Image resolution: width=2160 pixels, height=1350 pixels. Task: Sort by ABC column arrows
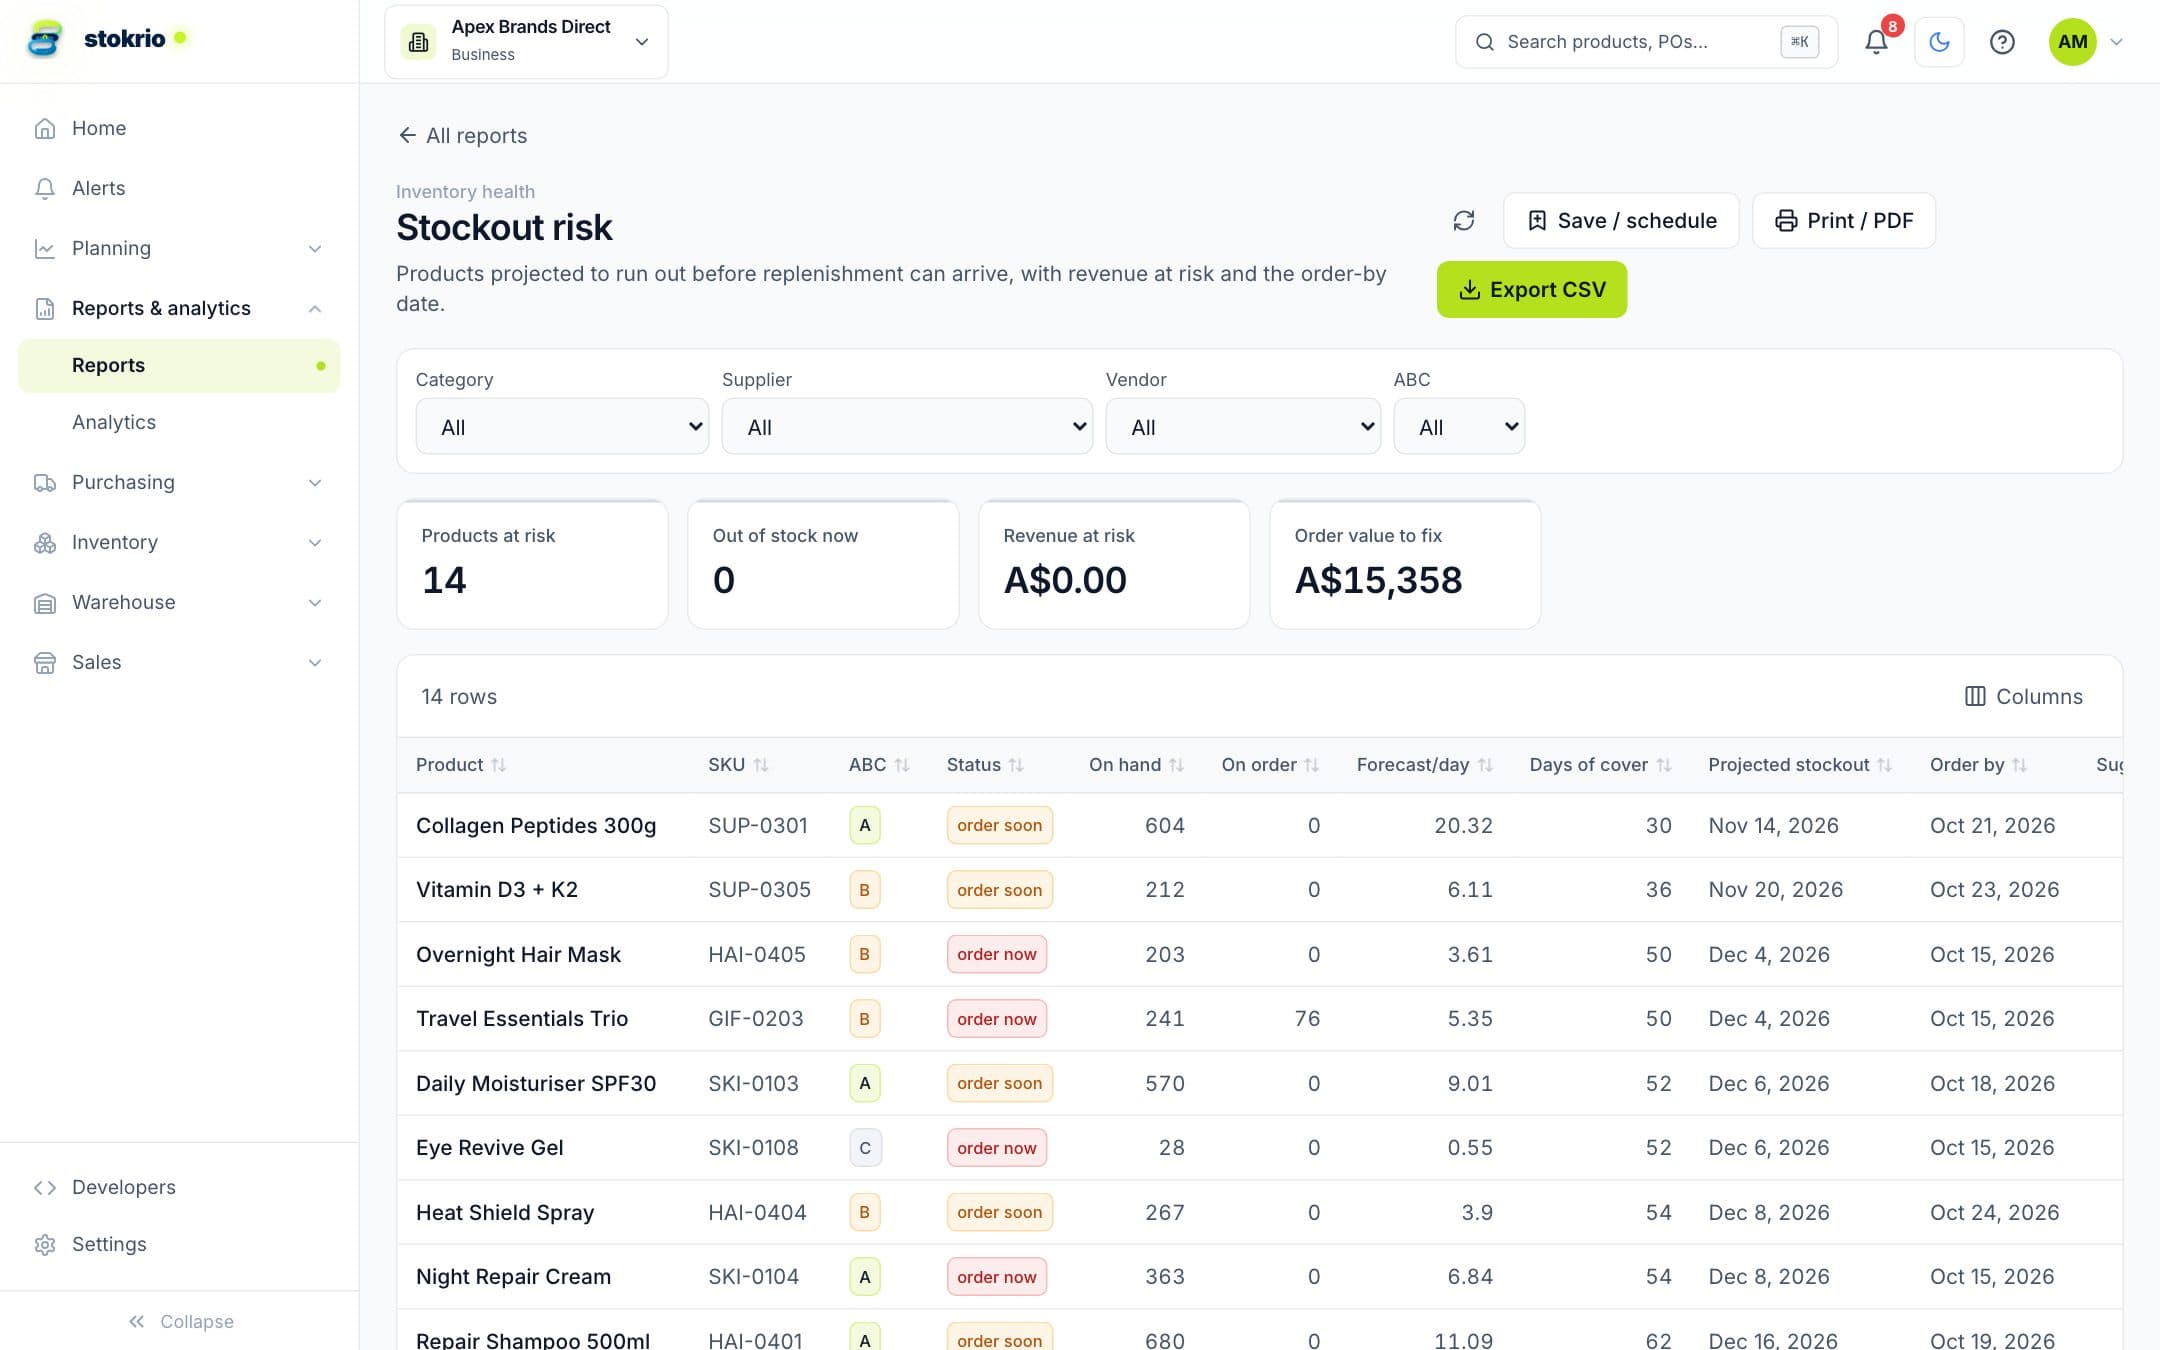pyautogui.click(x=902, y=765)
